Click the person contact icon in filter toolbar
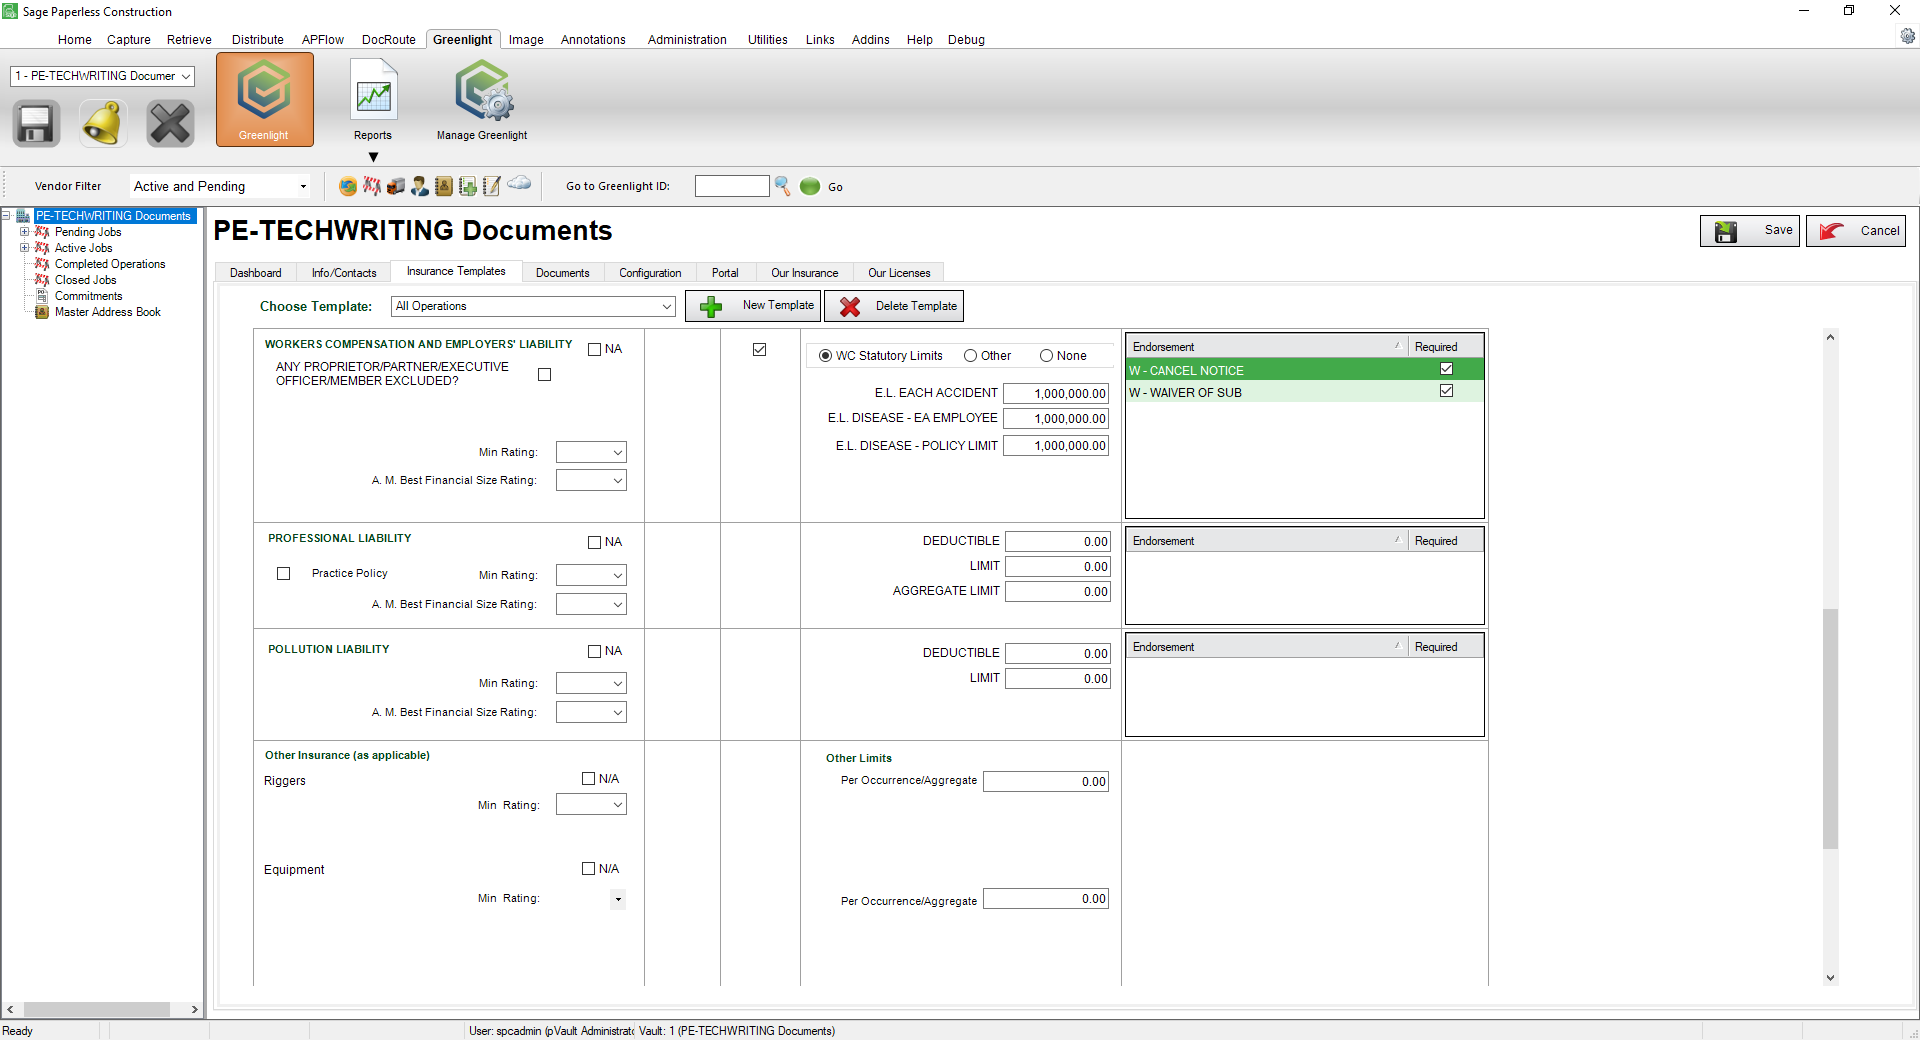Image resolution: width=1920 pixels, height=1040 pixels. (x=420, y=186)
